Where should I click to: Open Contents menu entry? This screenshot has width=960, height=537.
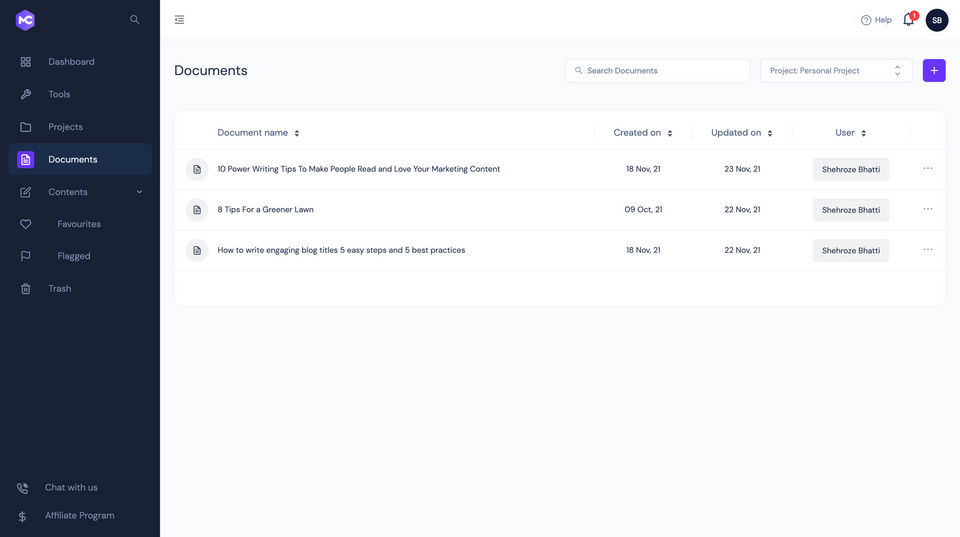pos(80,192)
